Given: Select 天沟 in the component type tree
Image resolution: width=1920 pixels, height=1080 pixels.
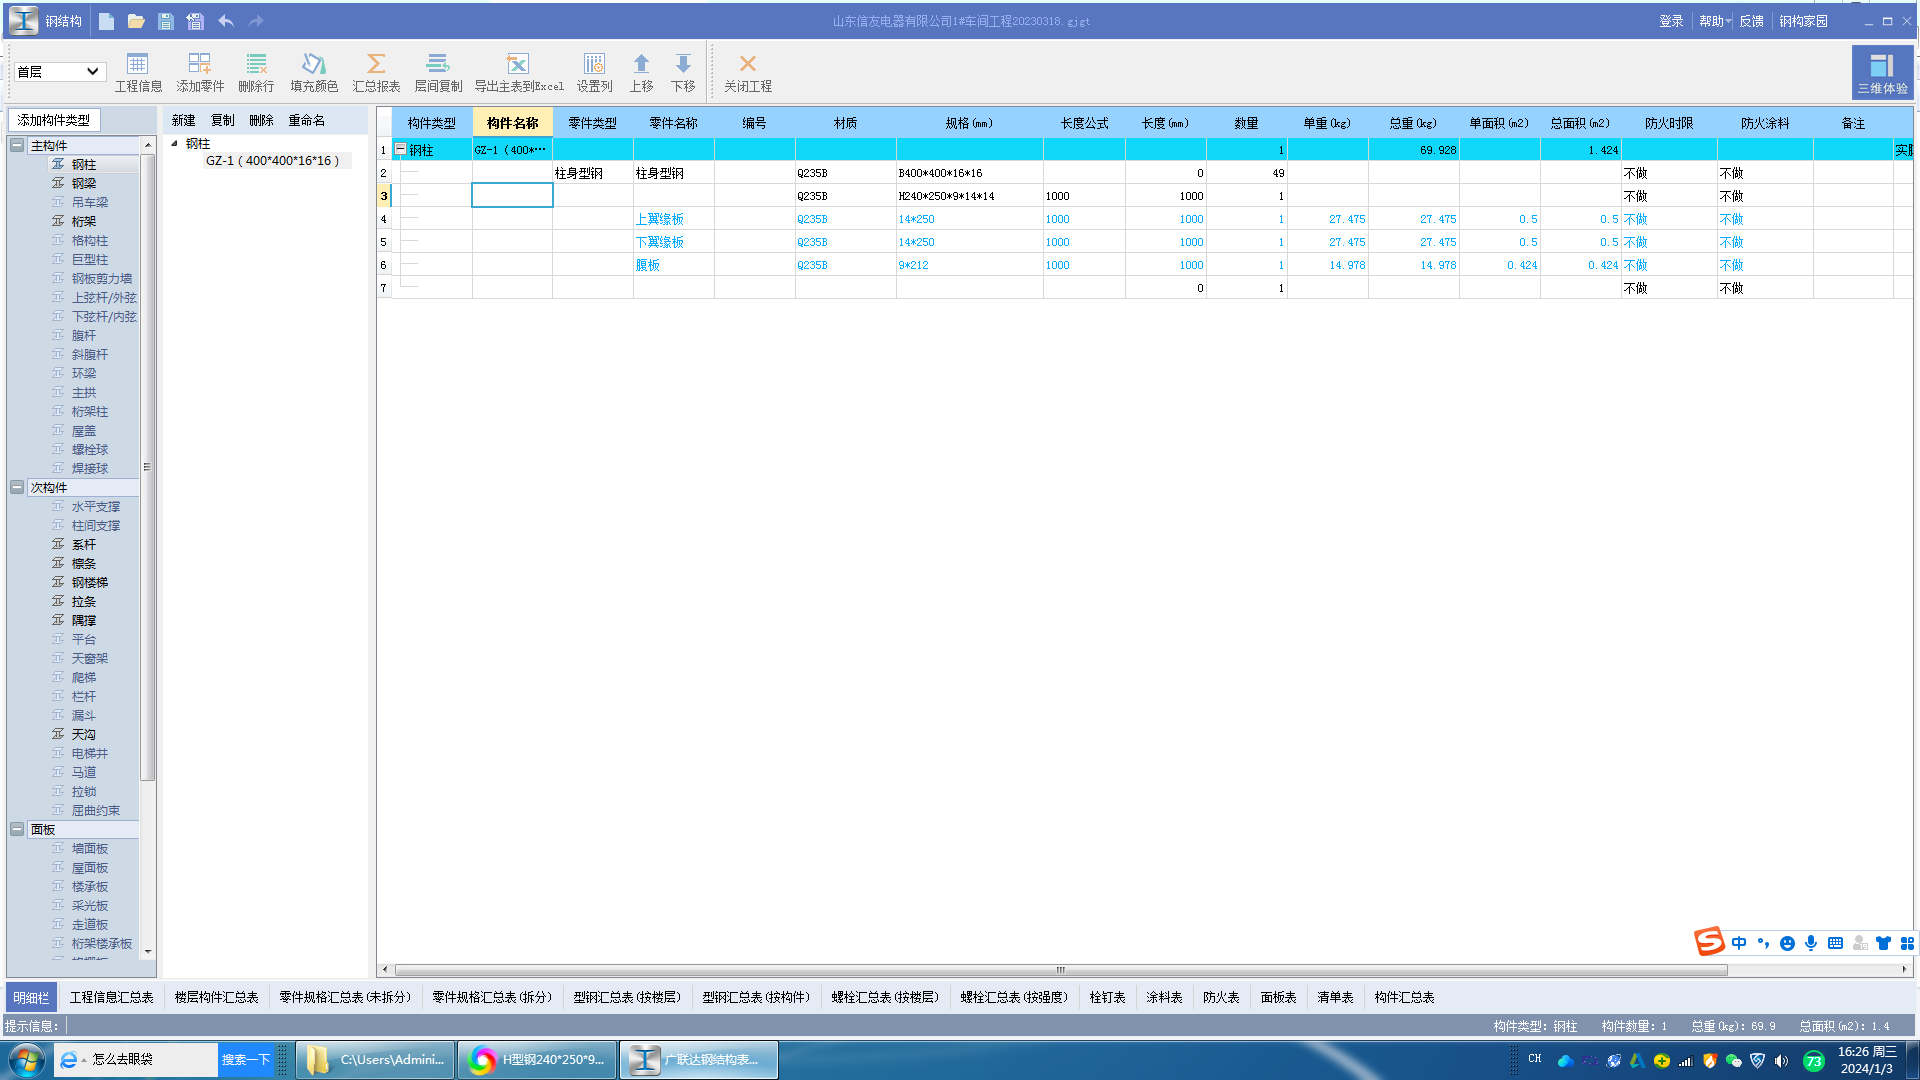Looking at the screenshot, I should click(x=84, y=735).
